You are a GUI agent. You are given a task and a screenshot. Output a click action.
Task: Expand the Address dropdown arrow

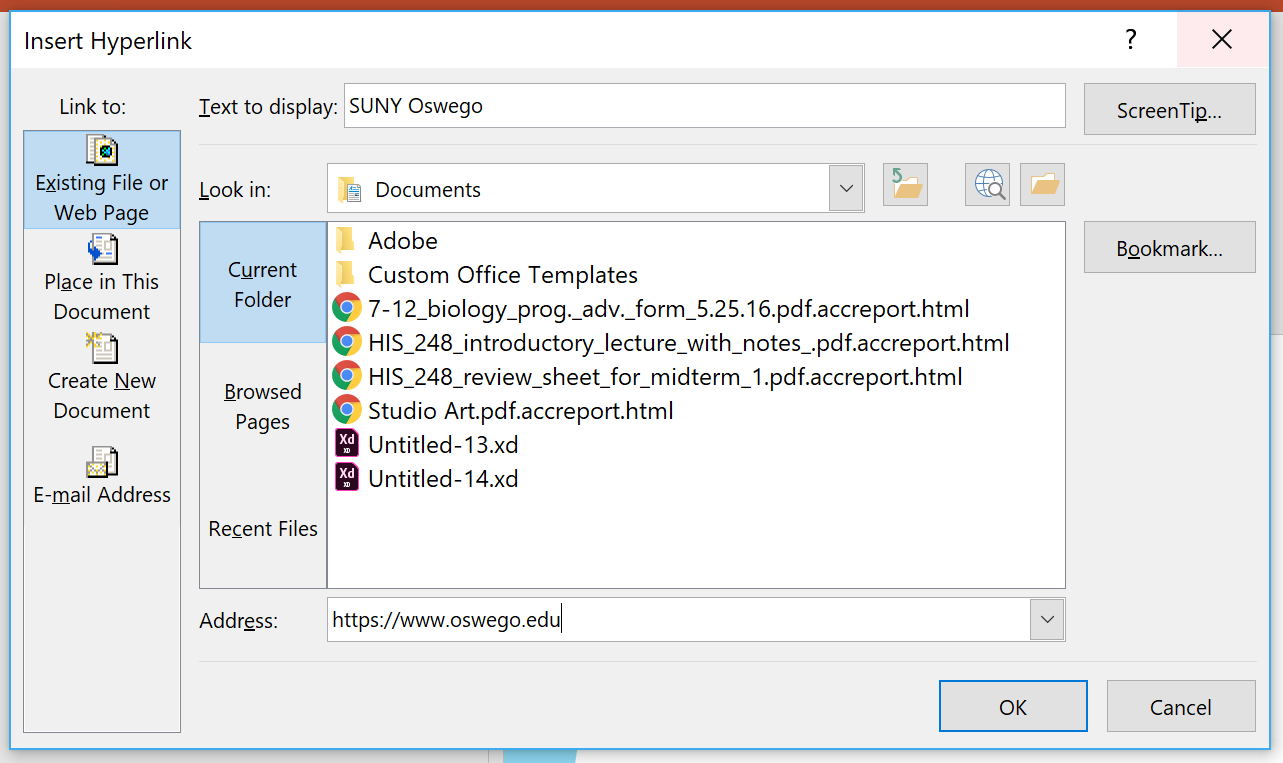tap(1047, 620)
